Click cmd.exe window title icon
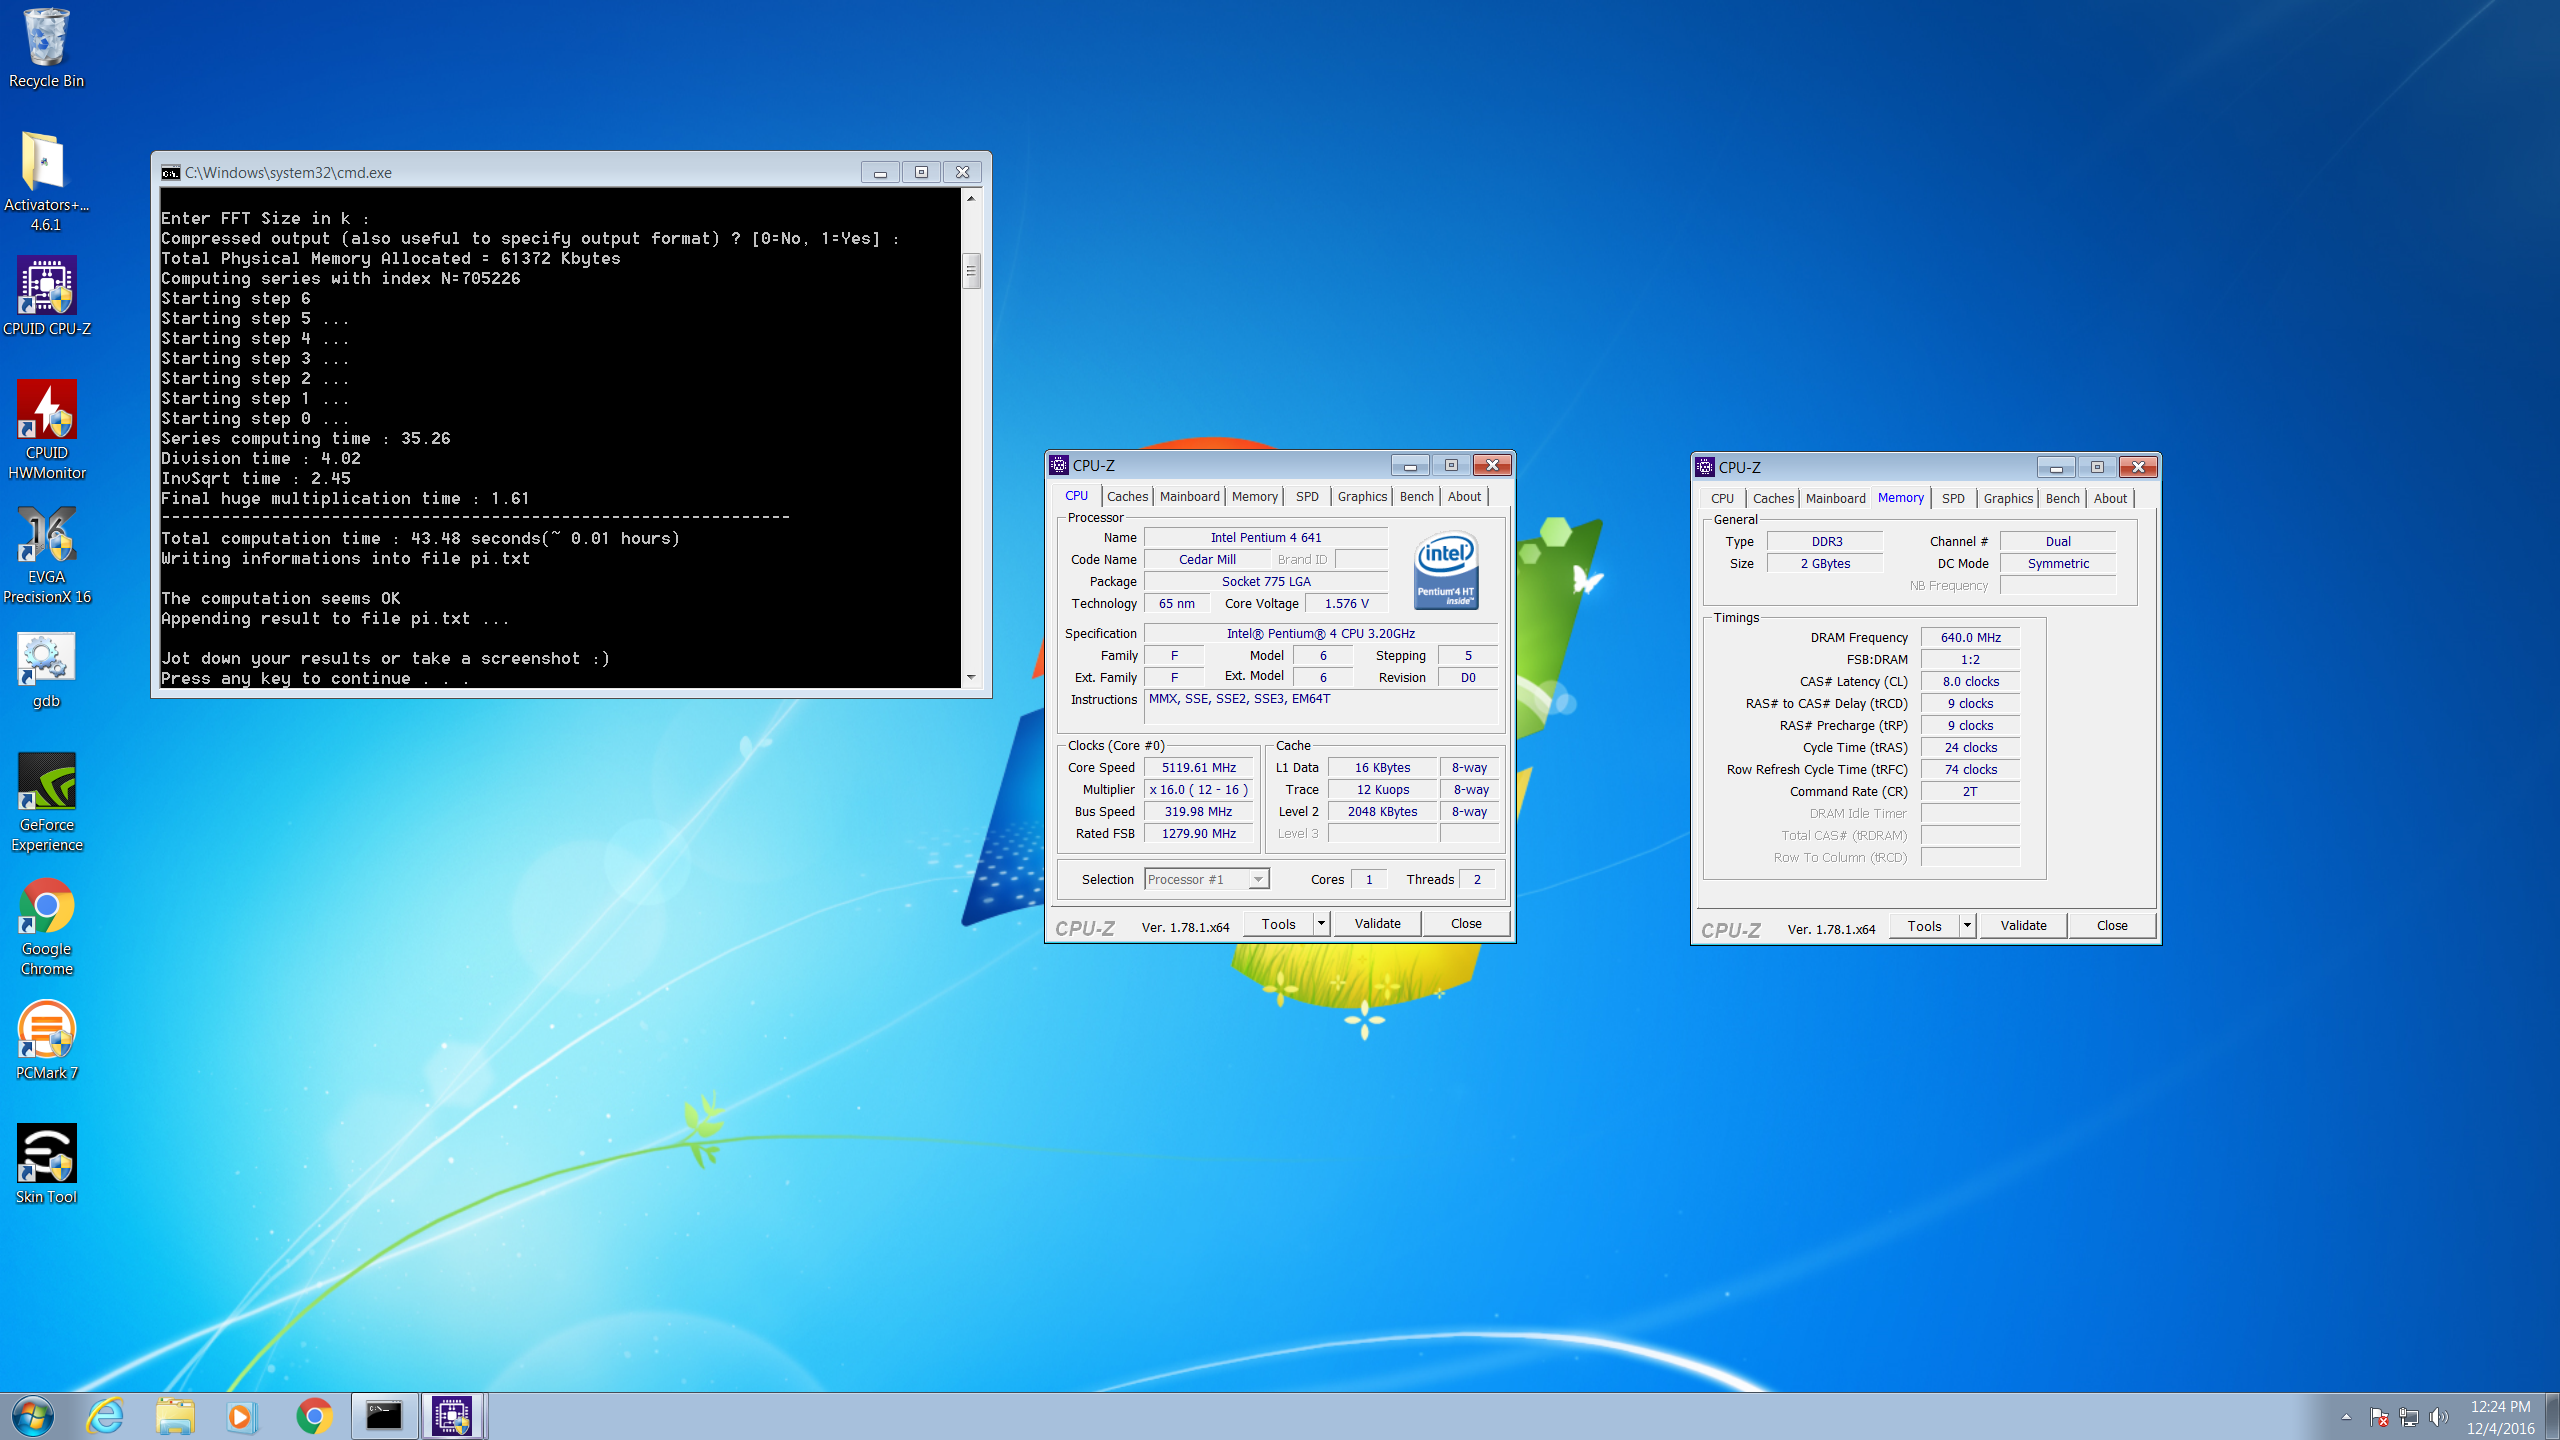 [x=171, y=172]
